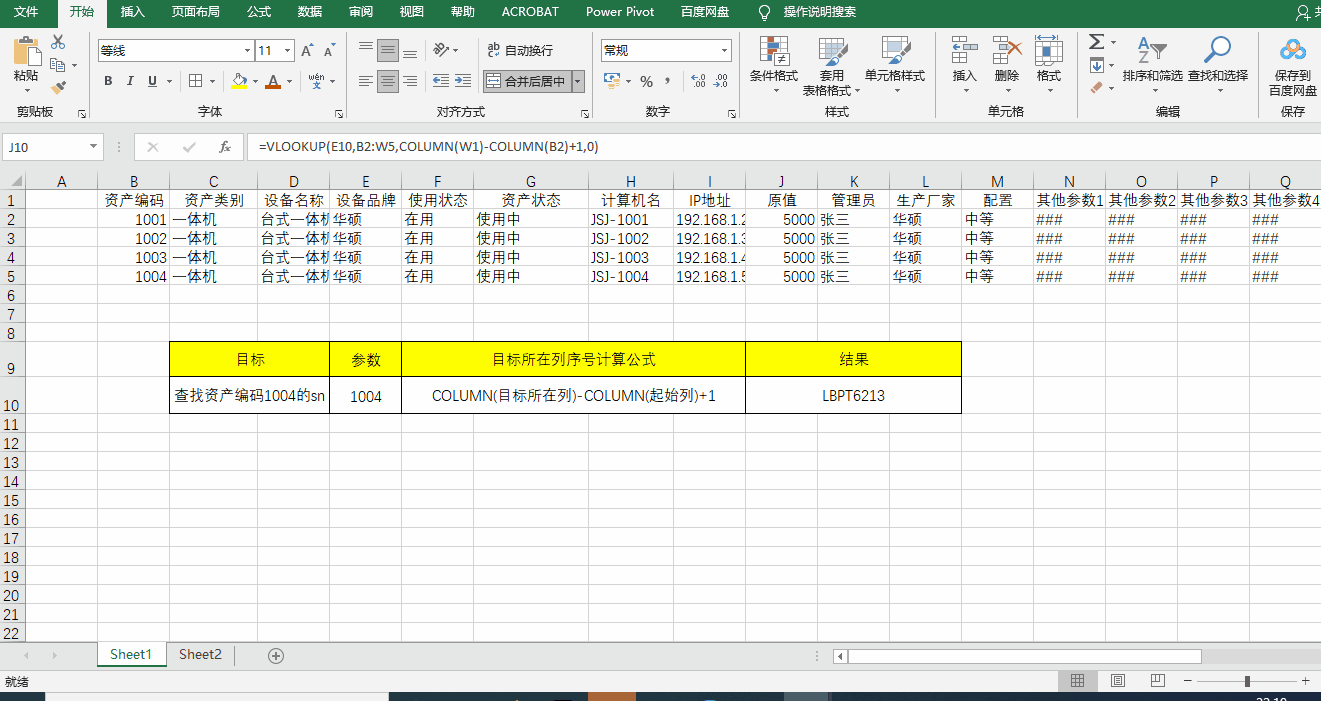Switch to the Formulas (公式) tab
The image size is (1321, 701).
click(259, 12)
